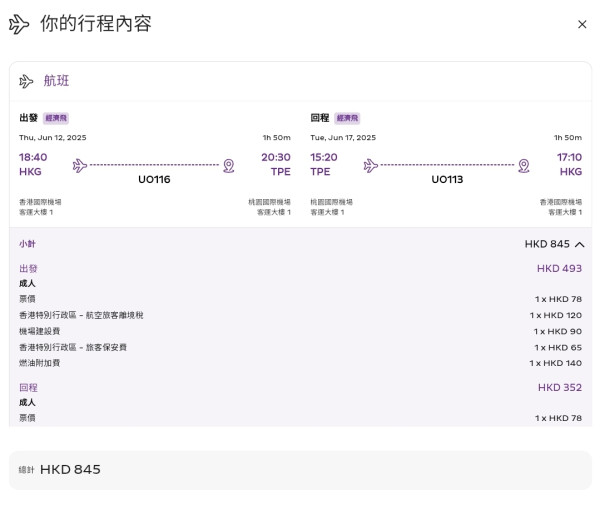600x520 pixels.
Task: Click the date Thu, Jun 12, 2025
Action: tap(53, 137)
